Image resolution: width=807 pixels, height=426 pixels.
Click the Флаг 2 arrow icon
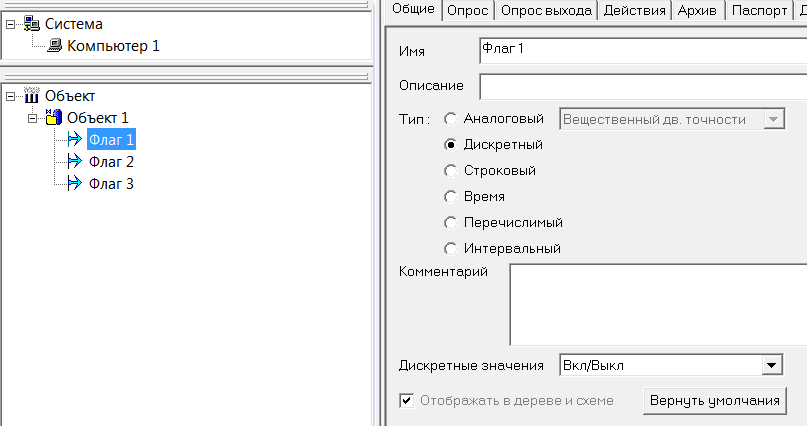pyautogui.click(x=75, y=162)
